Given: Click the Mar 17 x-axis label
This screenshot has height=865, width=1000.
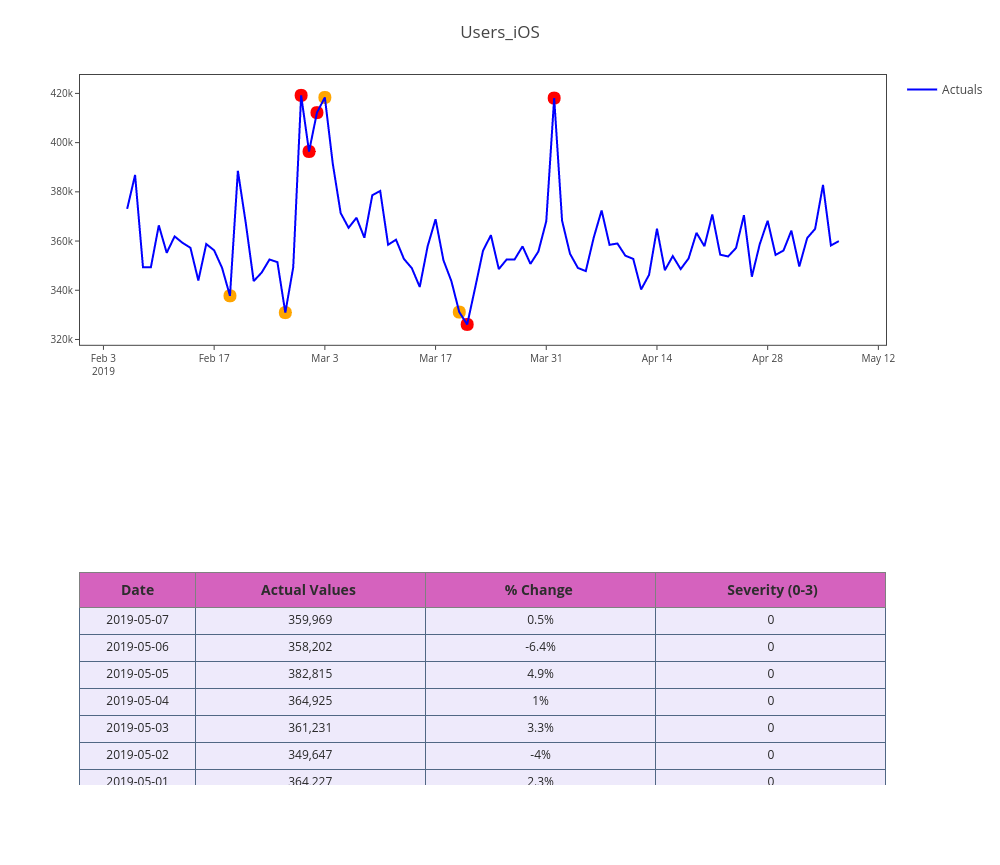Looking at the screenshot, I should tap(435, 358).
